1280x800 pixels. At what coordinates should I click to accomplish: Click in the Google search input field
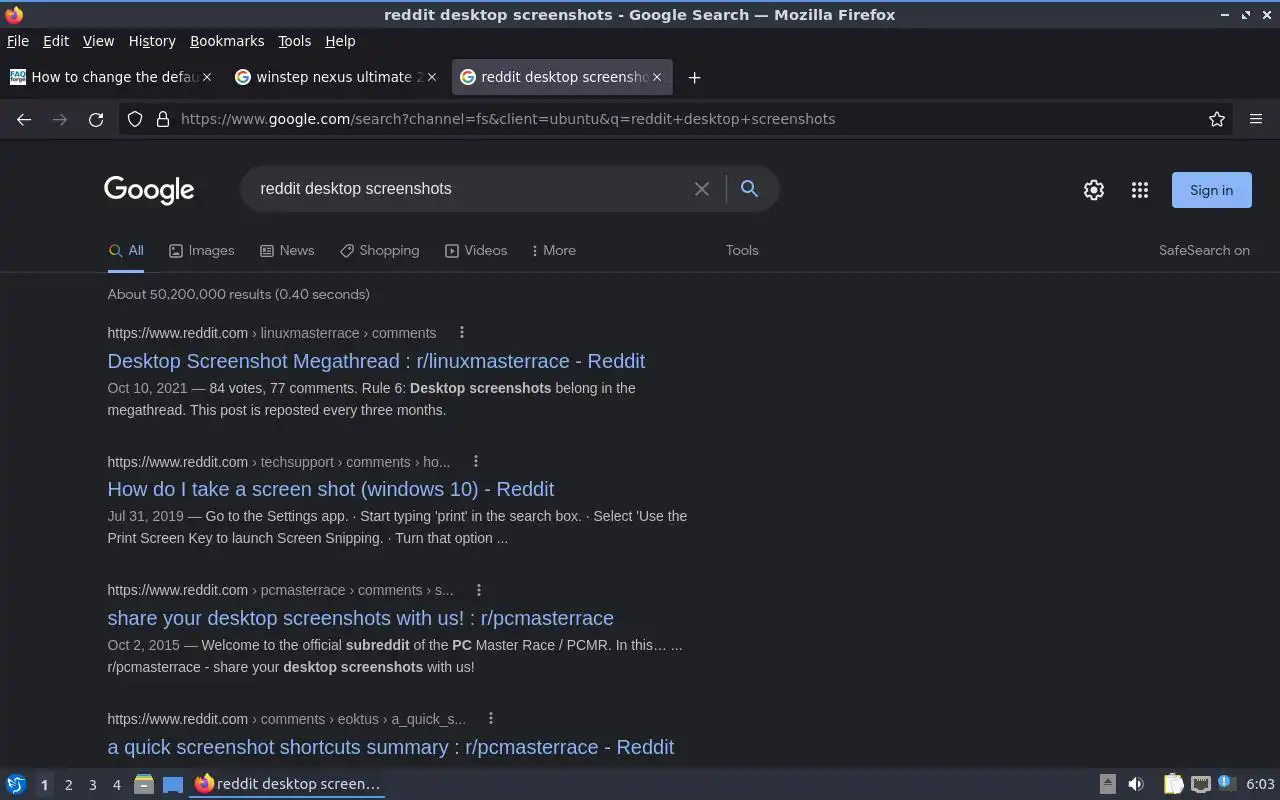click(470, 189)
